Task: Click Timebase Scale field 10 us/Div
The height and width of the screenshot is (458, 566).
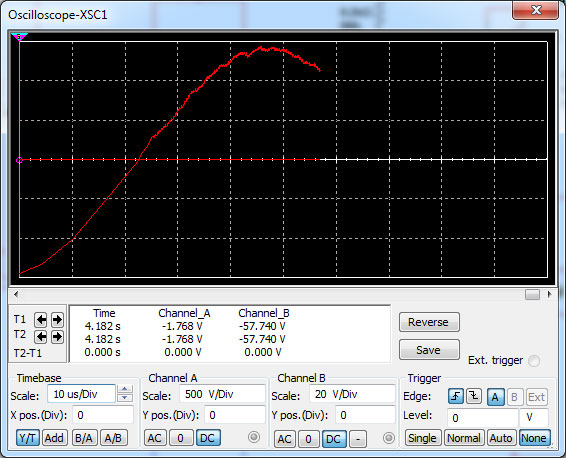Action: point(82,394)
